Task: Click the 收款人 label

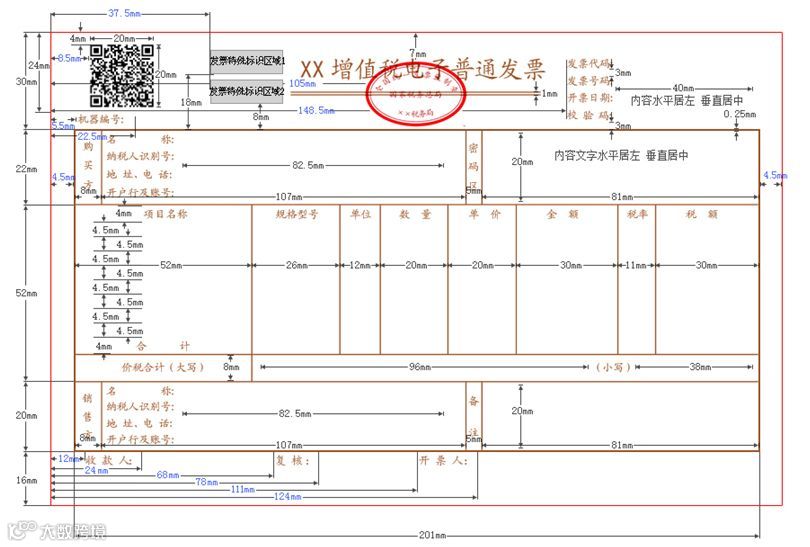Action: coord(110,460)
